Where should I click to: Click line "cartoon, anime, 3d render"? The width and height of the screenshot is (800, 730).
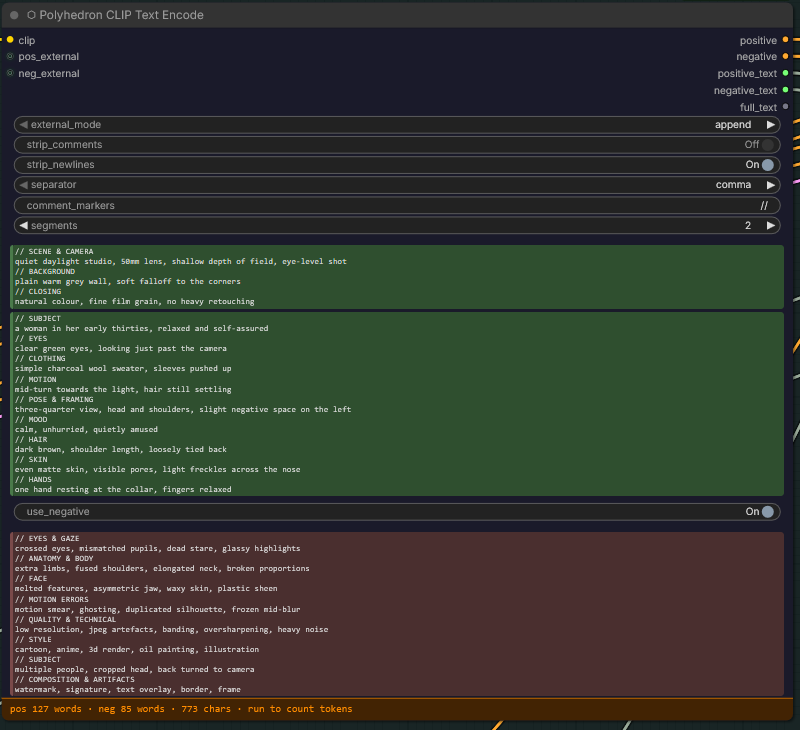[137, 649]
